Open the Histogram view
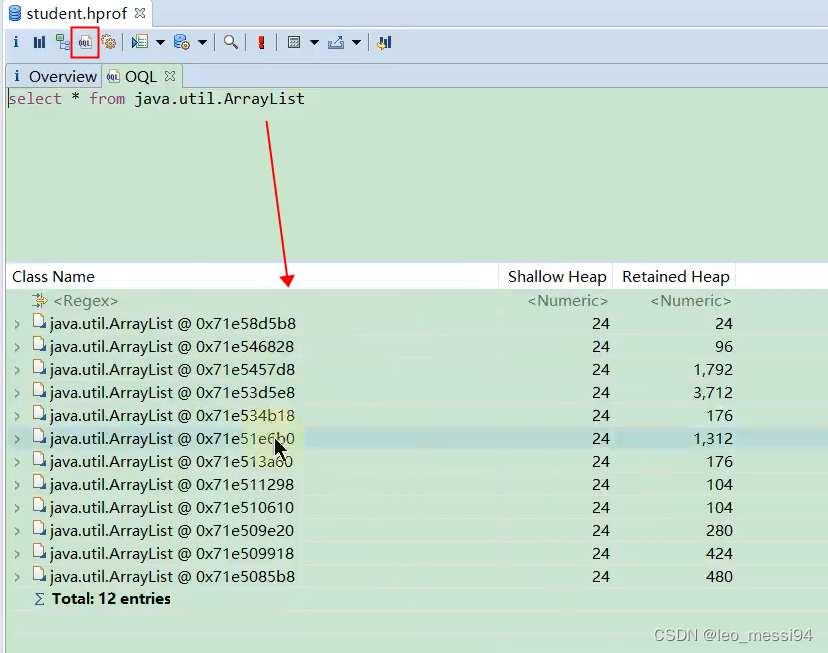828x653 pixels. pos(40,42)
